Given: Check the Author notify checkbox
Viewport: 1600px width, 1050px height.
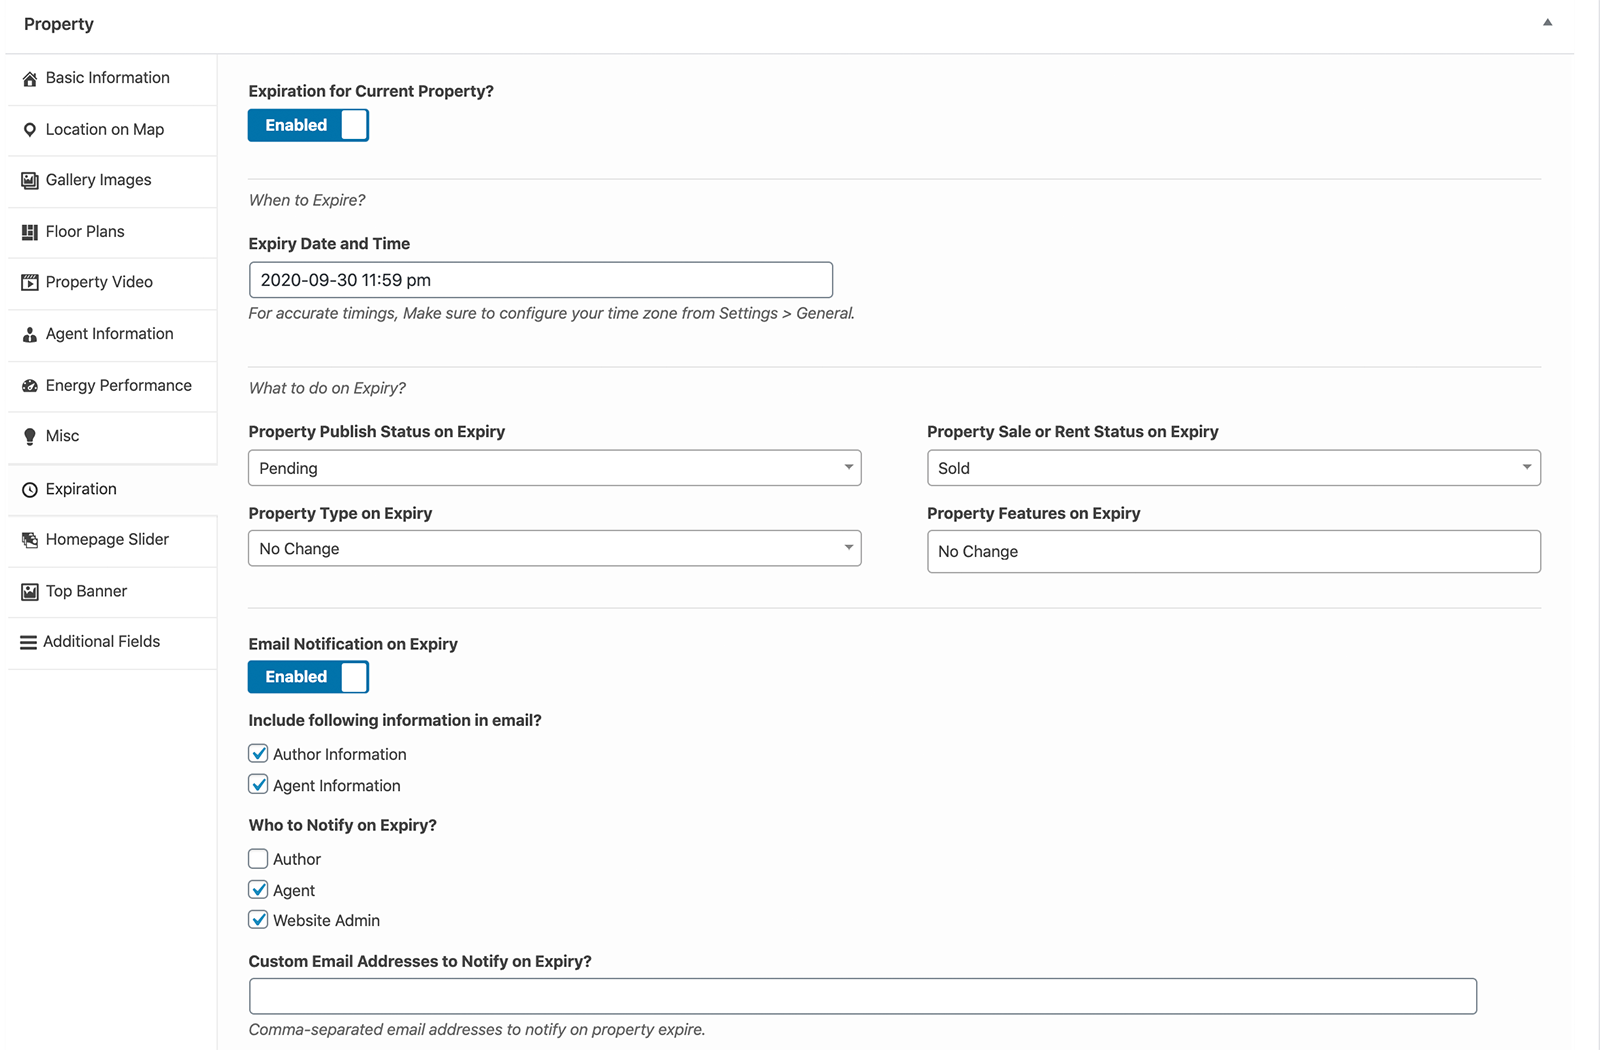Looking at the screenshot, I should tap(258, 859).
